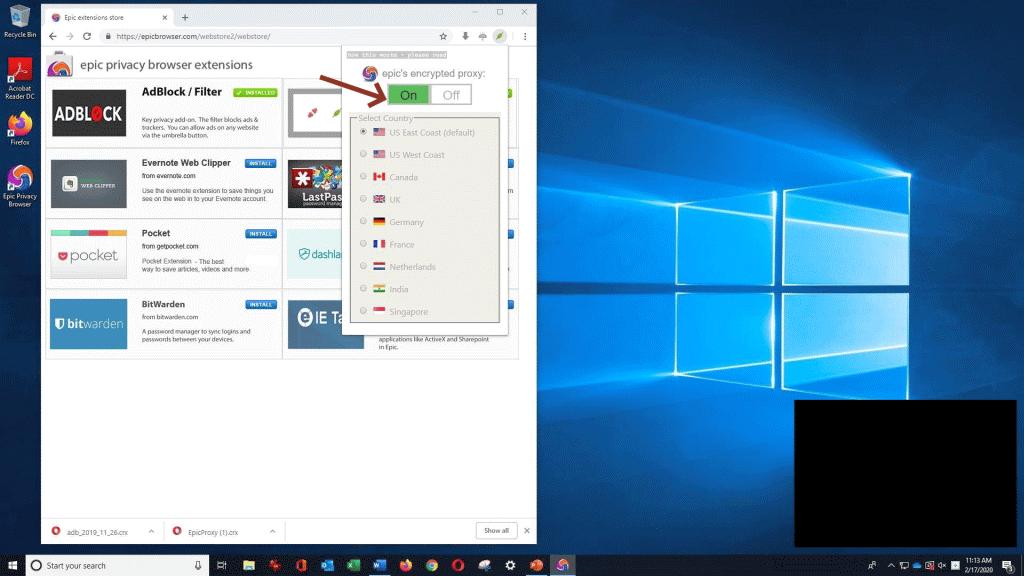
Task: Expand options for EpicProxy (1).crx download
Action: click(272, 532)
